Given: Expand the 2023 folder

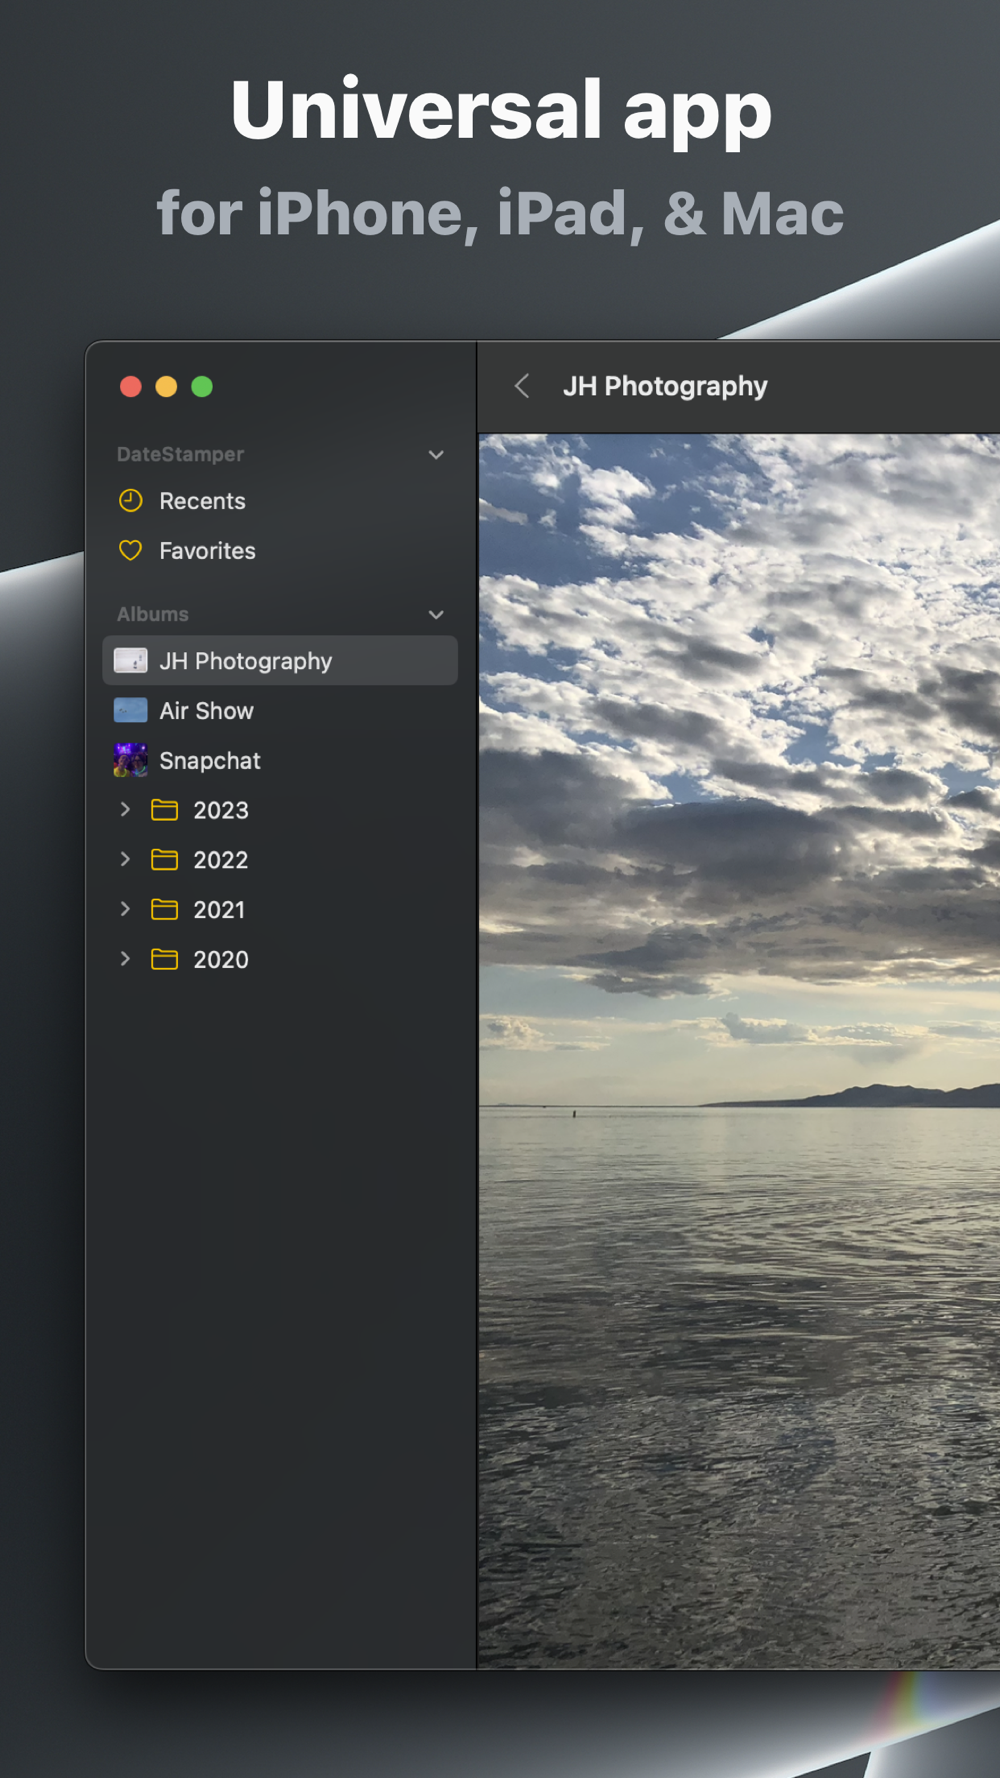Looking at the screenshot, I should point(125,809).
